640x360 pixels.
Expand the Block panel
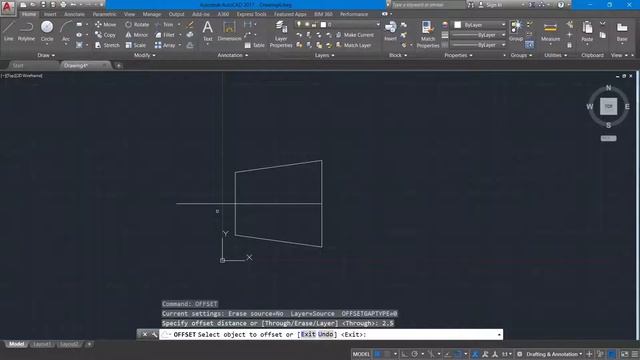(x=398, y=55)
